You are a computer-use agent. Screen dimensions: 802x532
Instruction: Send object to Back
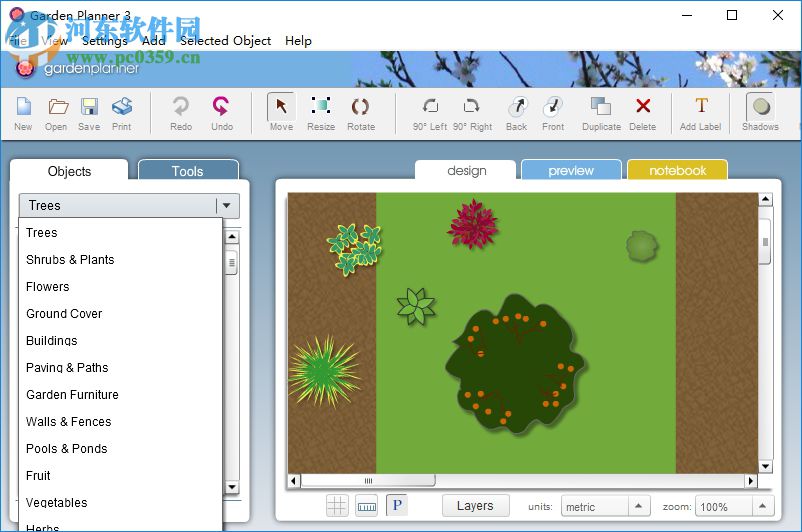pos(517,113)
